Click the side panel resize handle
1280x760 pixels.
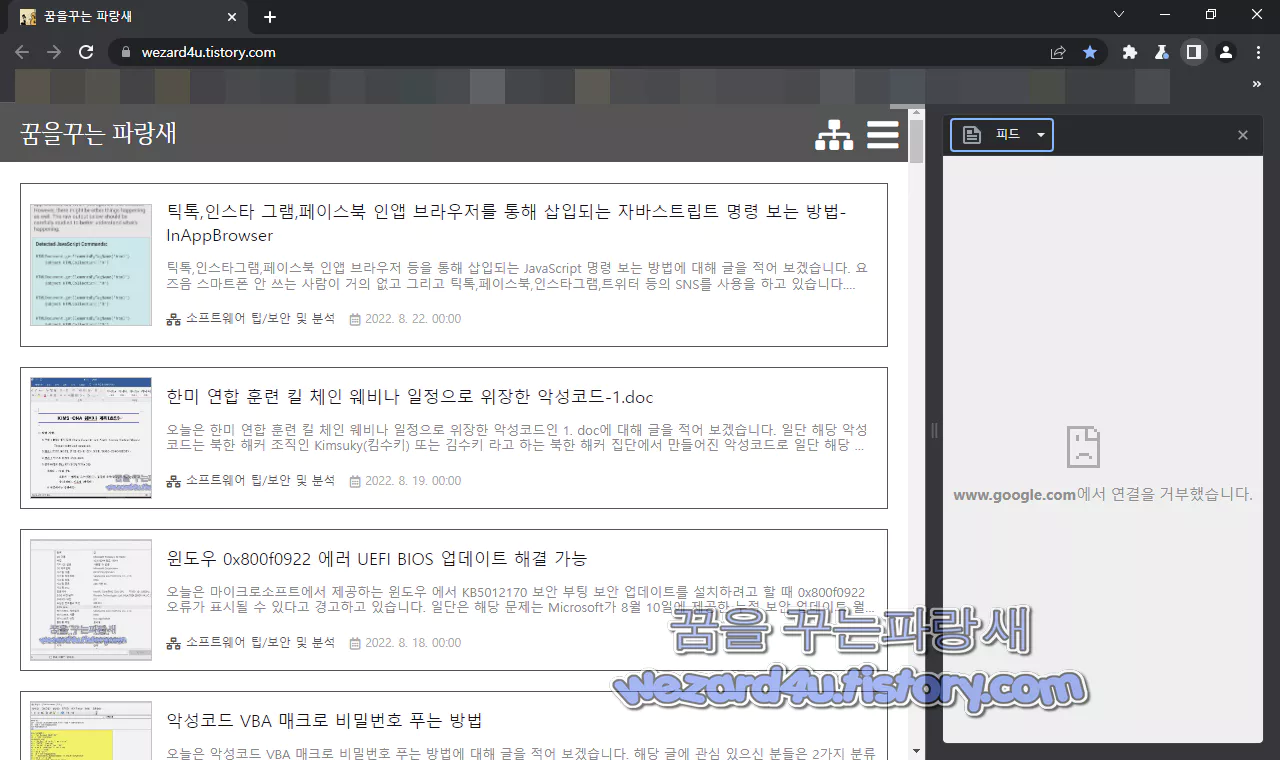click(934, 431)
